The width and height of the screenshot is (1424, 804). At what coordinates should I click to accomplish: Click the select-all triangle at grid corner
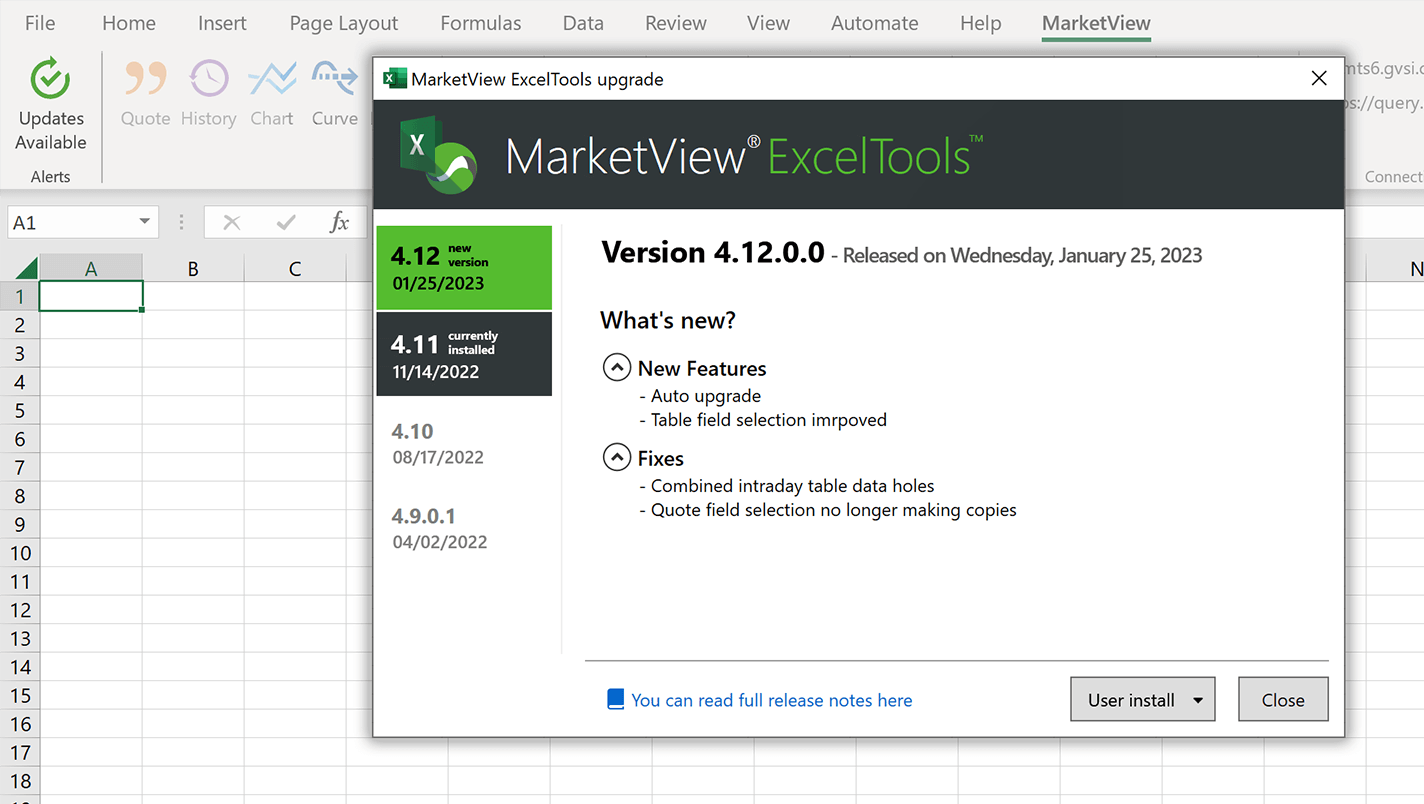(x=26, y=268)
